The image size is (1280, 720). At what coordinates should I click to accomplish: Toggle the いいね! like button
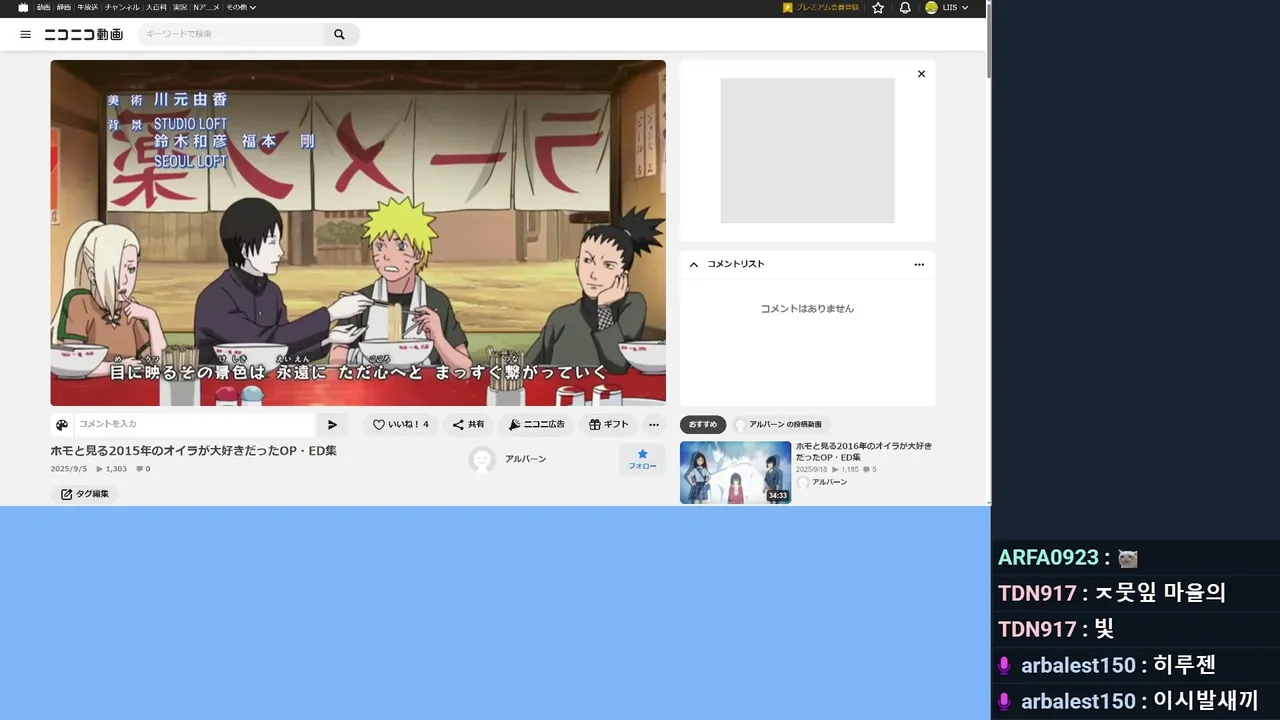coord(400,425)
